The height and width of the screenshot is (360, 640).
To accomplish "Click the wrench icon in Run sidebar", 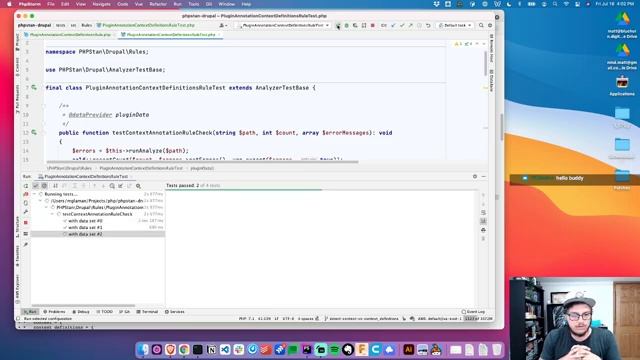I will click(x=26, y=212).
